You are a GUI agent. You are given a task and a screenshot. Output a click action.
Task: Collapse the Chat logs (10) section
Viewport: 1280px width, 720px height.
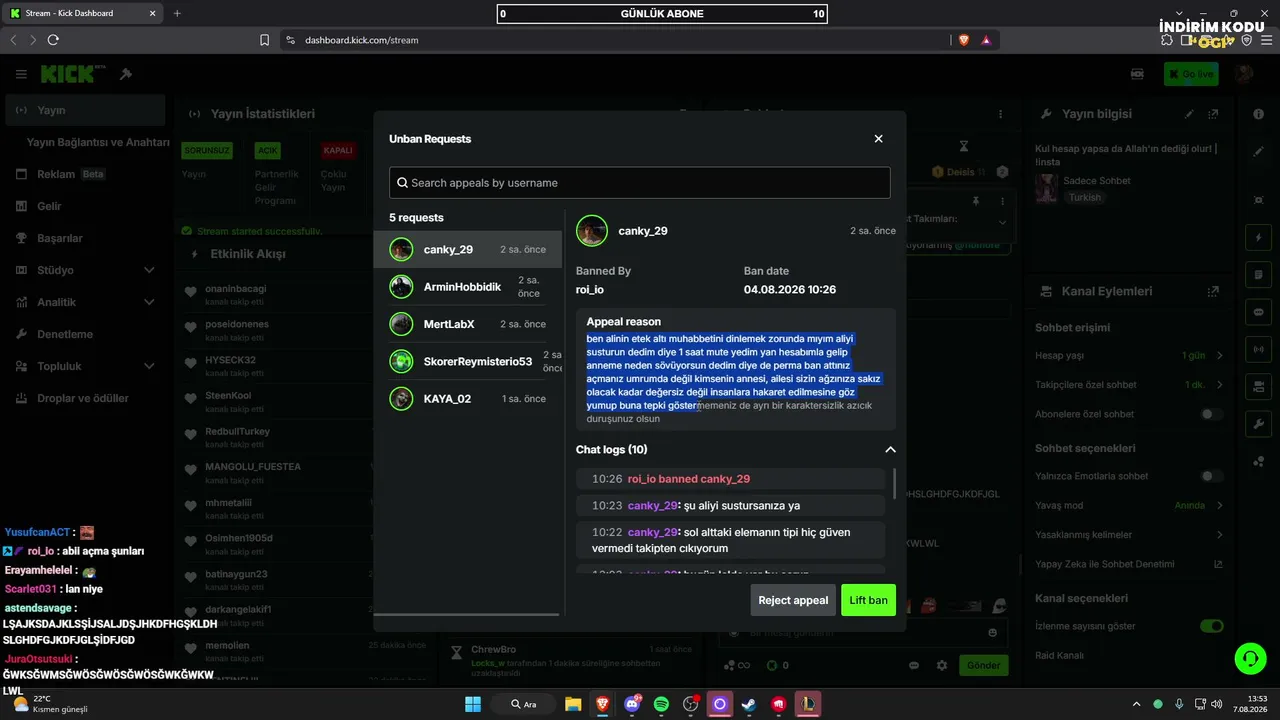890,450
